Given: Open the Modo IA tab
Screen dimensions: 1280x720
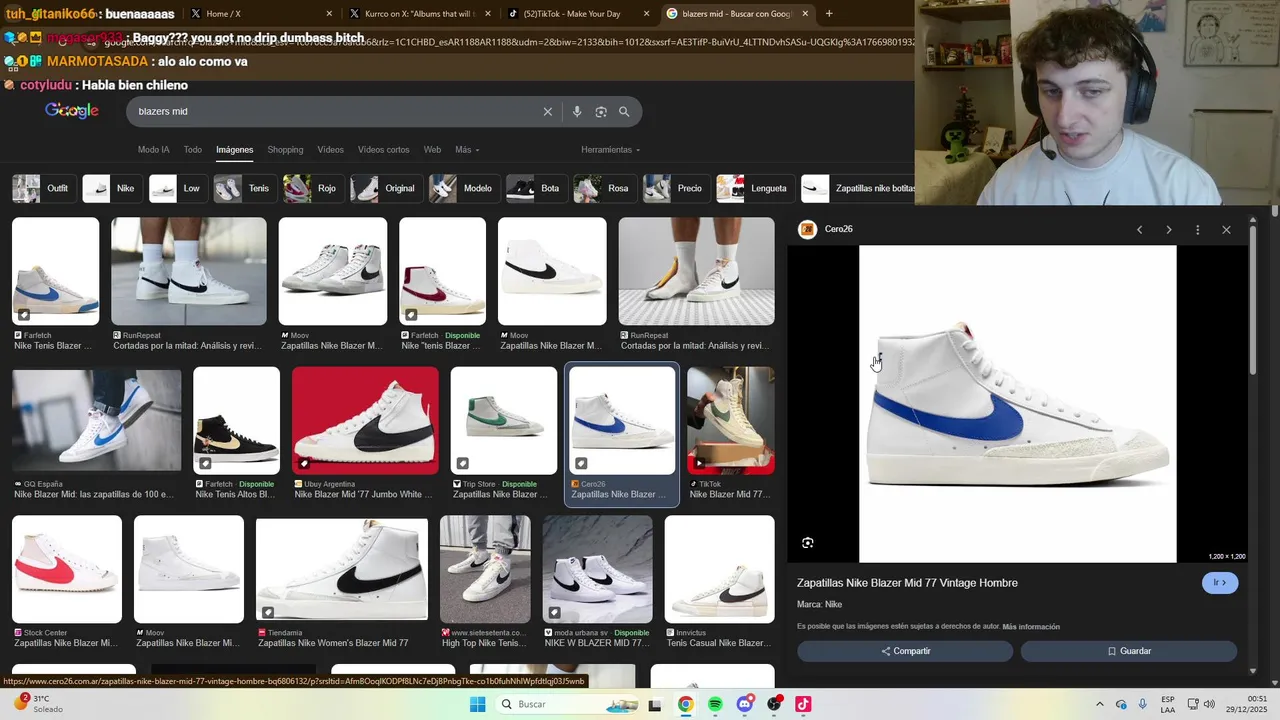Looking at the screenshot, I should (x=153, y=150).
